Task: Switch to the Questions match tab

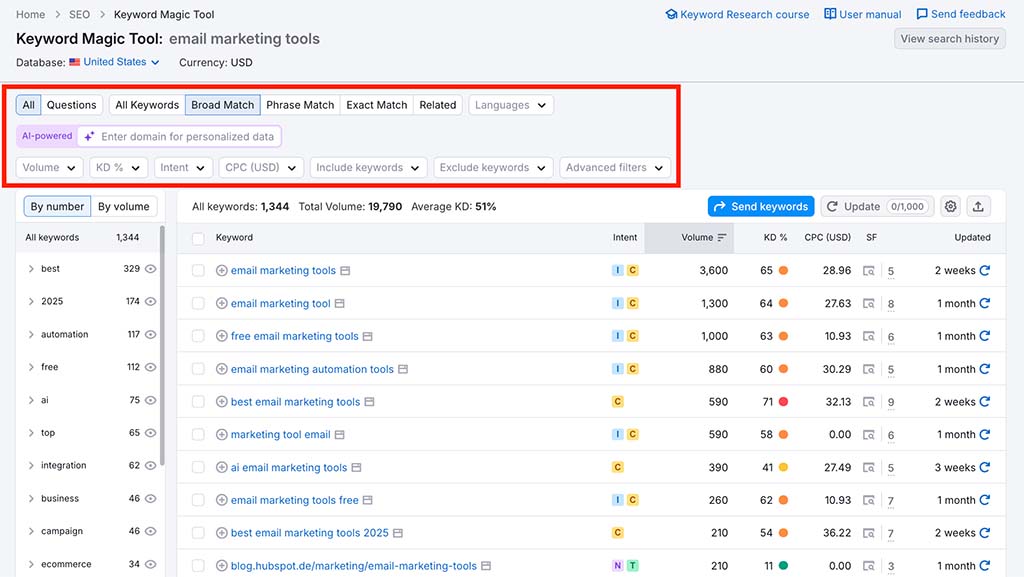Action: [70, 104]
